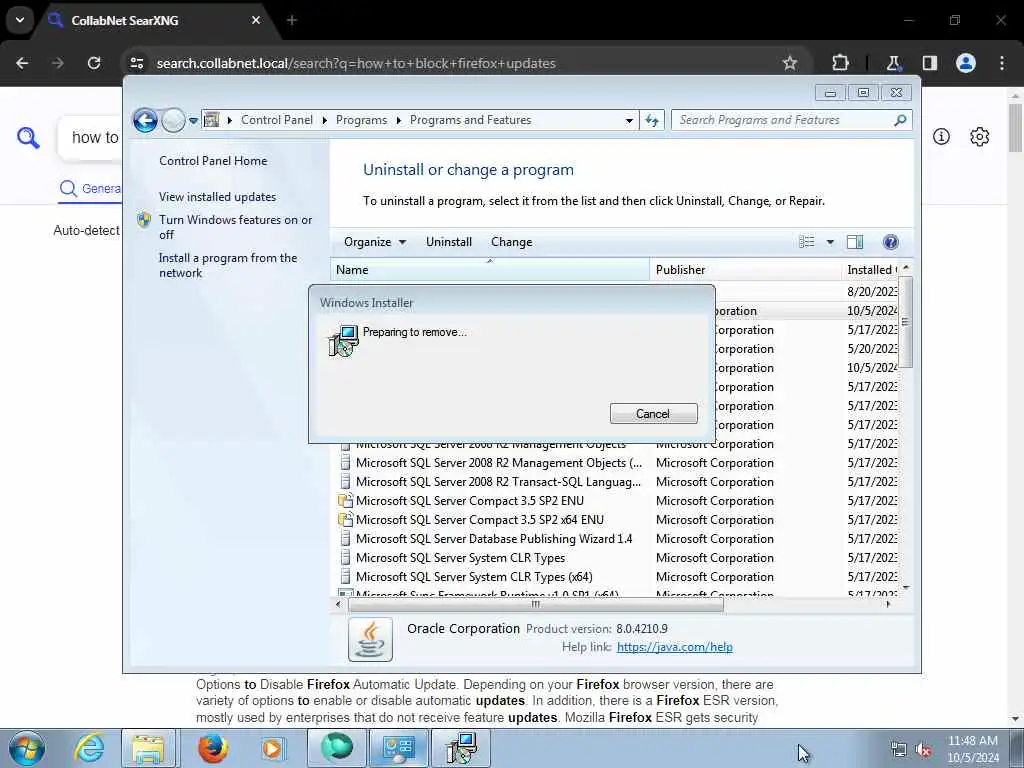The height and width of the screenshot is (768, 1024).
Task: Open the java.com/help link
Action: tap(675, 647)
